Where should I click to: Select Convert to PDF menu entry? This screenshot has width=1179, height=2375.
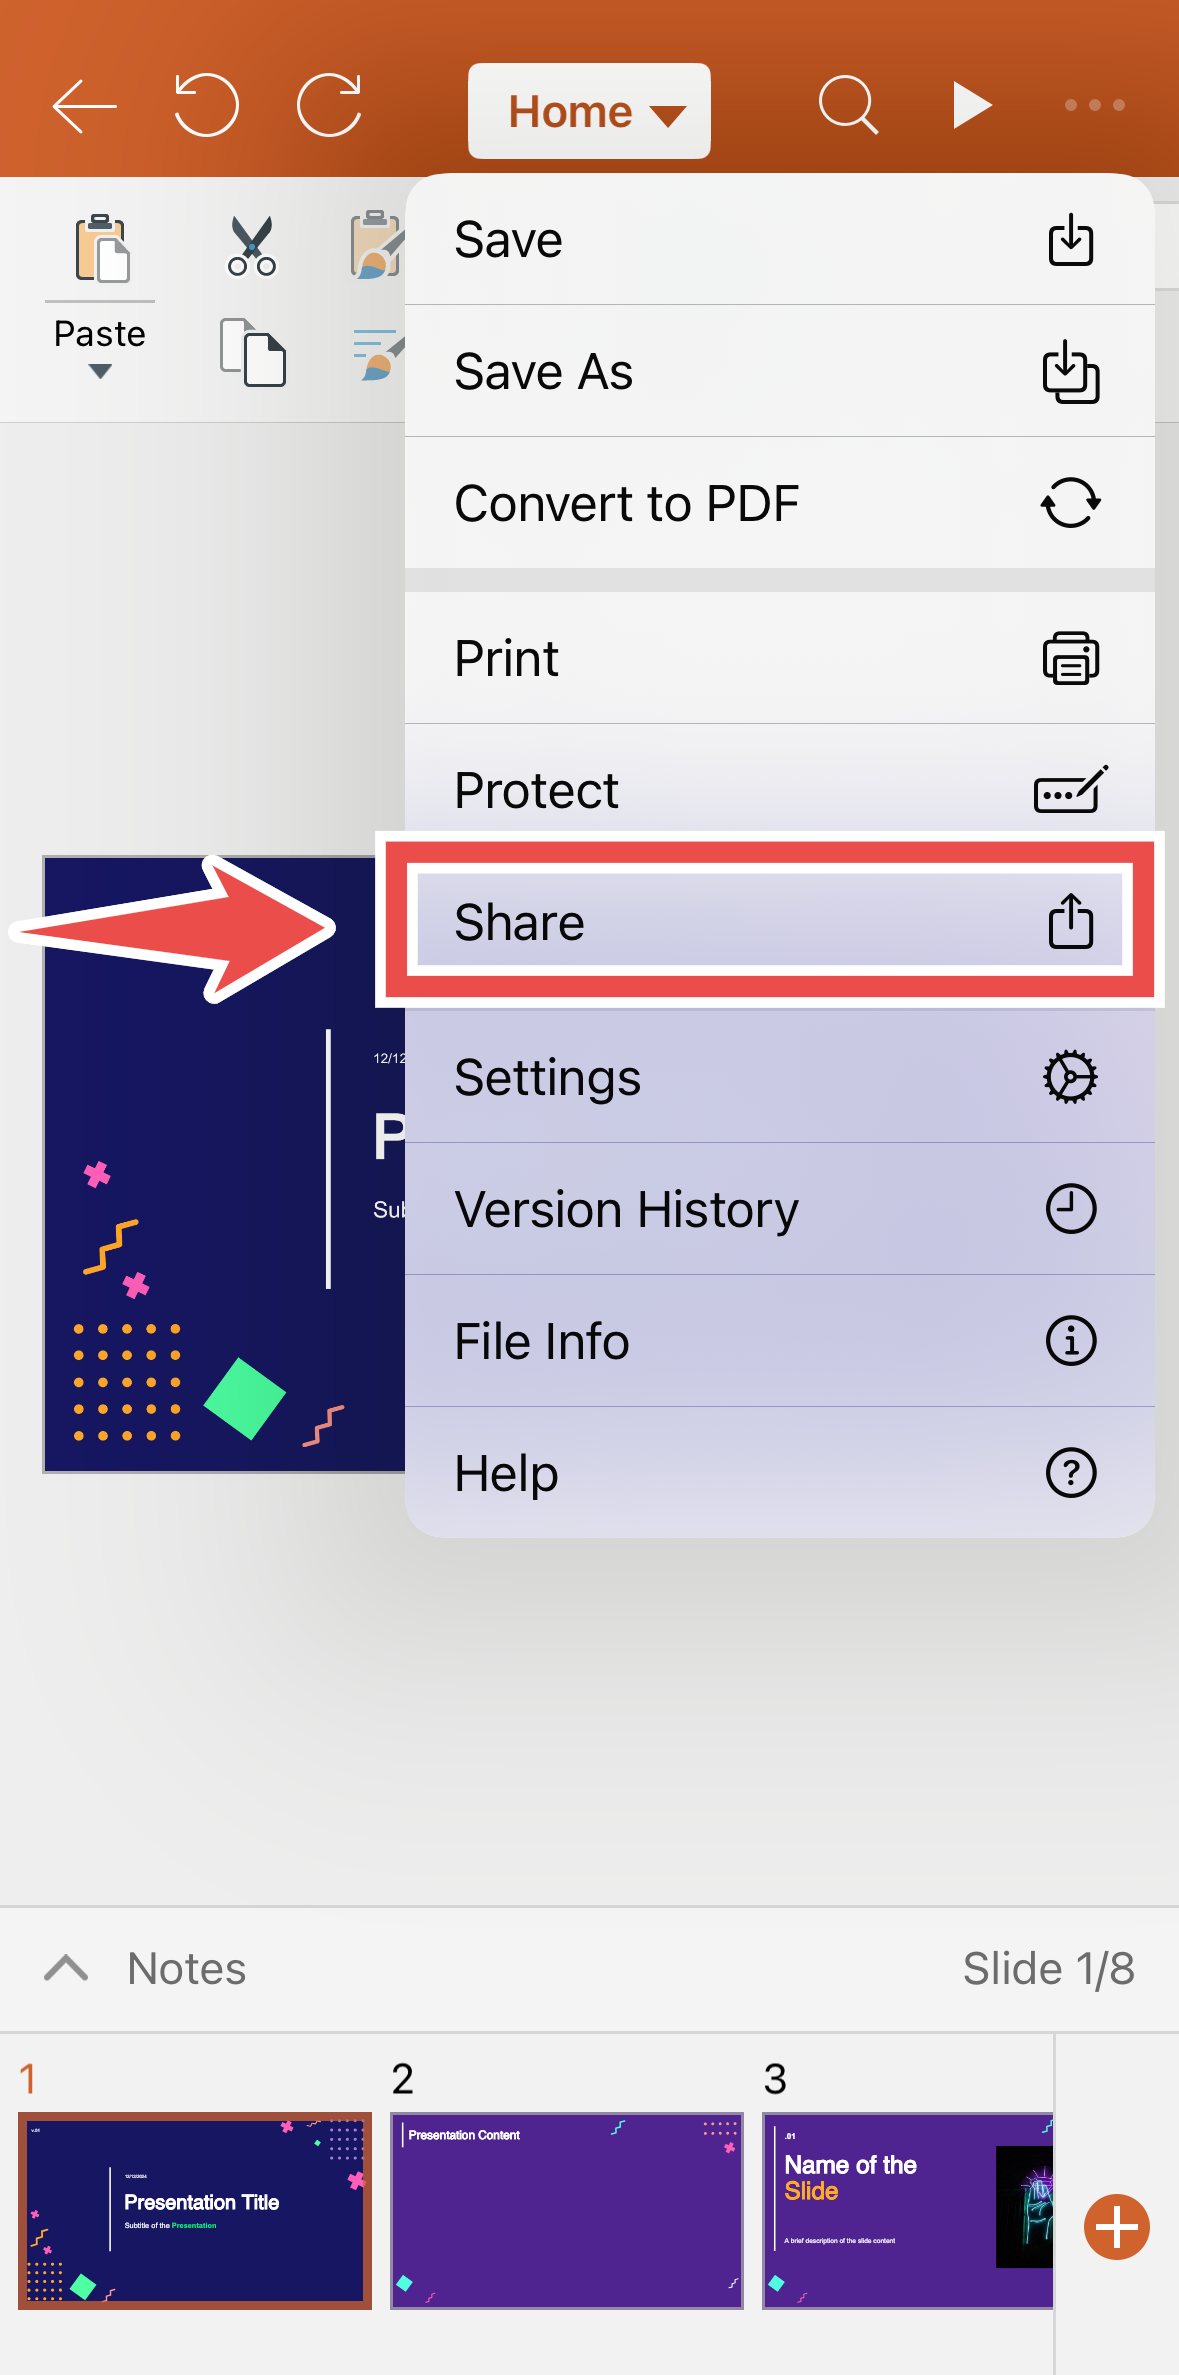780,503
